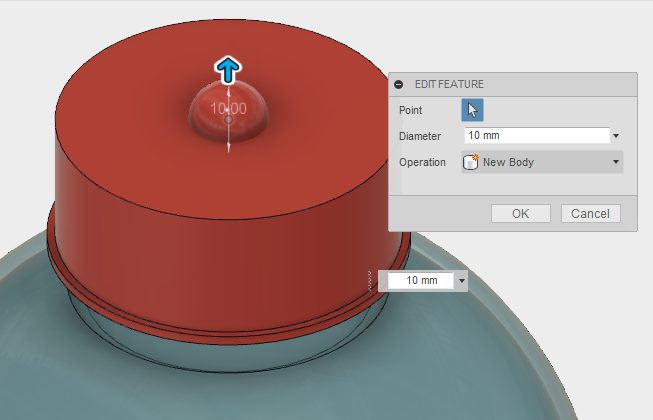This screenshot has width=653, height=420.
Task: Cancel the Edit Feature dialog
Action: tap(591, 214)
